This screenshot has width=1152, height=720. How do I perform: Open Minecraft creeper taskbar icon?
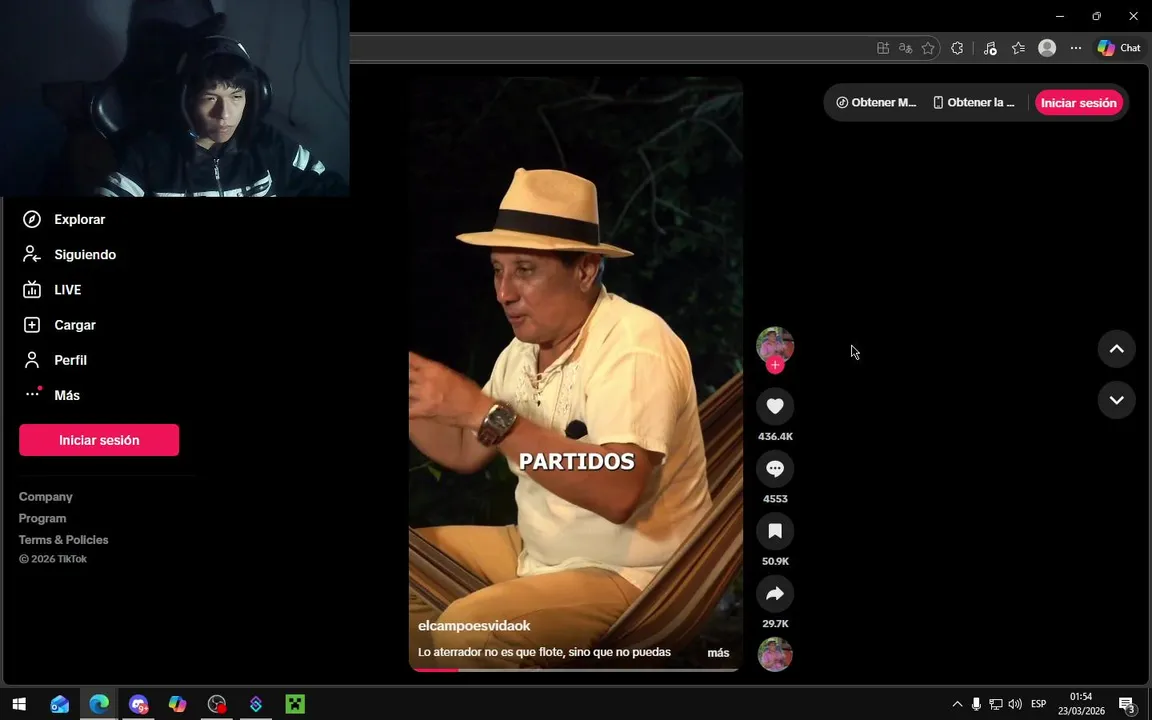tap(295, 704)
